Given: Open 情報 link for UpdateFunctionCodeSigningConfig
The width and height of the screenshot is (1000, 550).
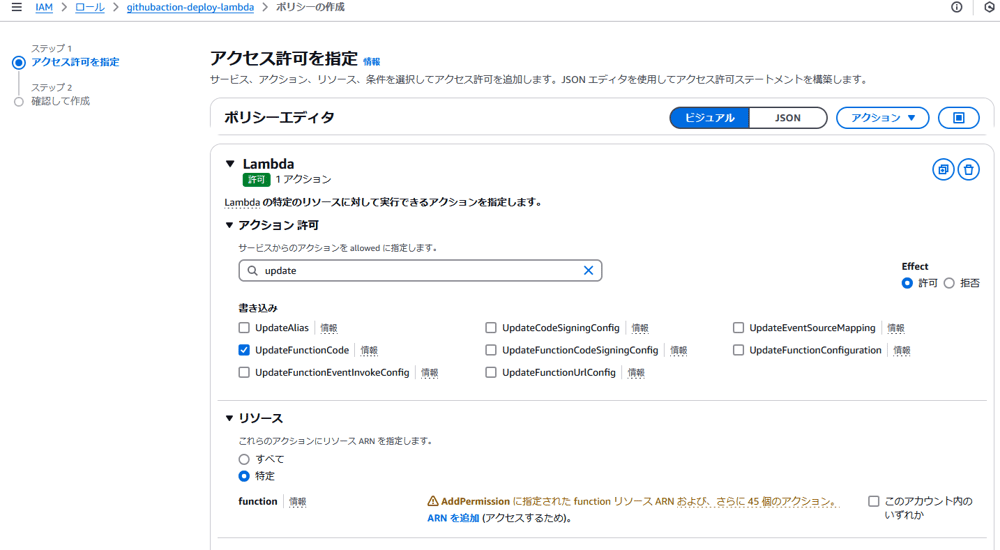Looking at the screenshot, I should point(679,350).
